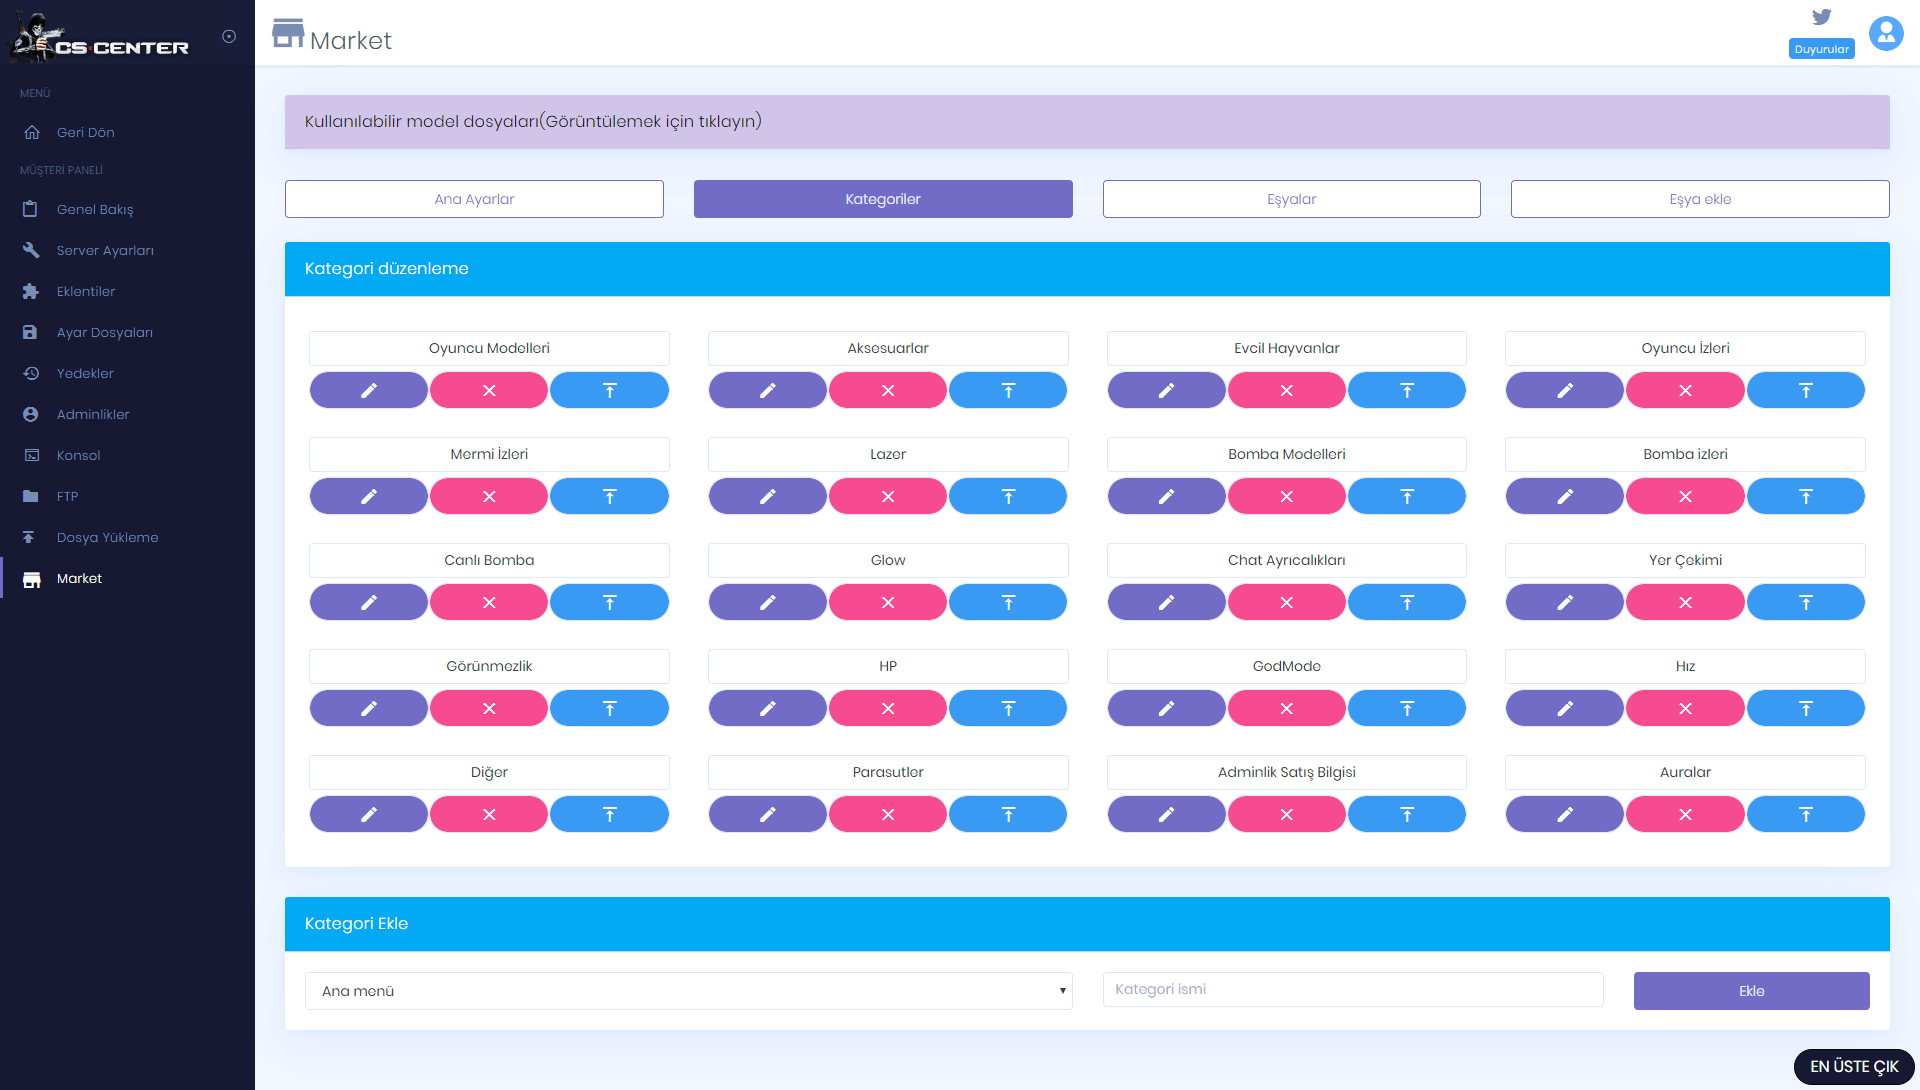Edit the Oyuncu Modelleri category
This screenshot has height=1090, width=1920.
(369, 390)
